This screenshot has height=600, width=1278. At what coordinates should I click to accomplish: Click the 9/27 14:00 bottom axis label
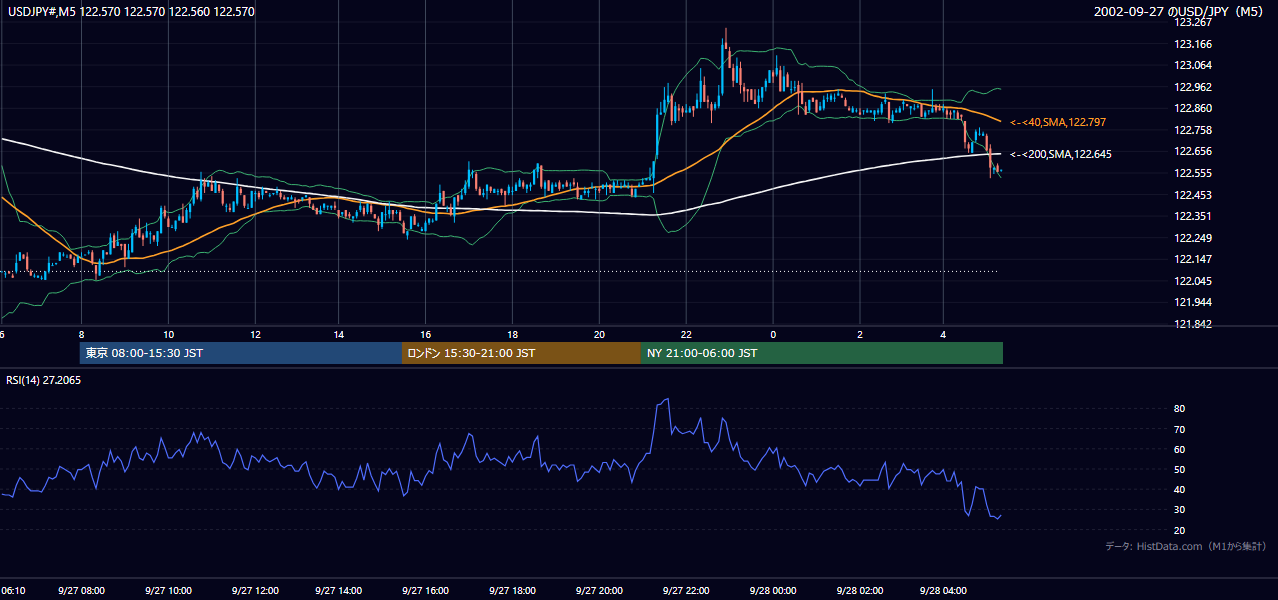pos(341,591)
